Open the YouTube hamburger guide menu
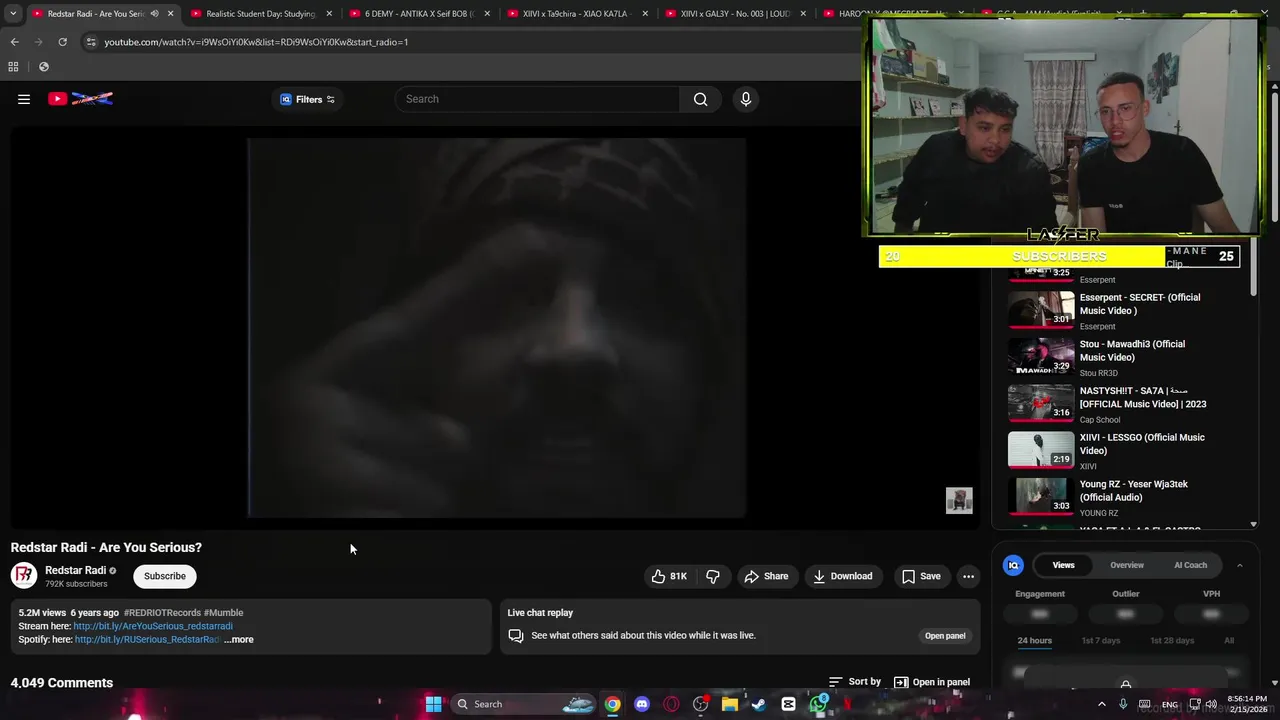 [x=24, y=99]
